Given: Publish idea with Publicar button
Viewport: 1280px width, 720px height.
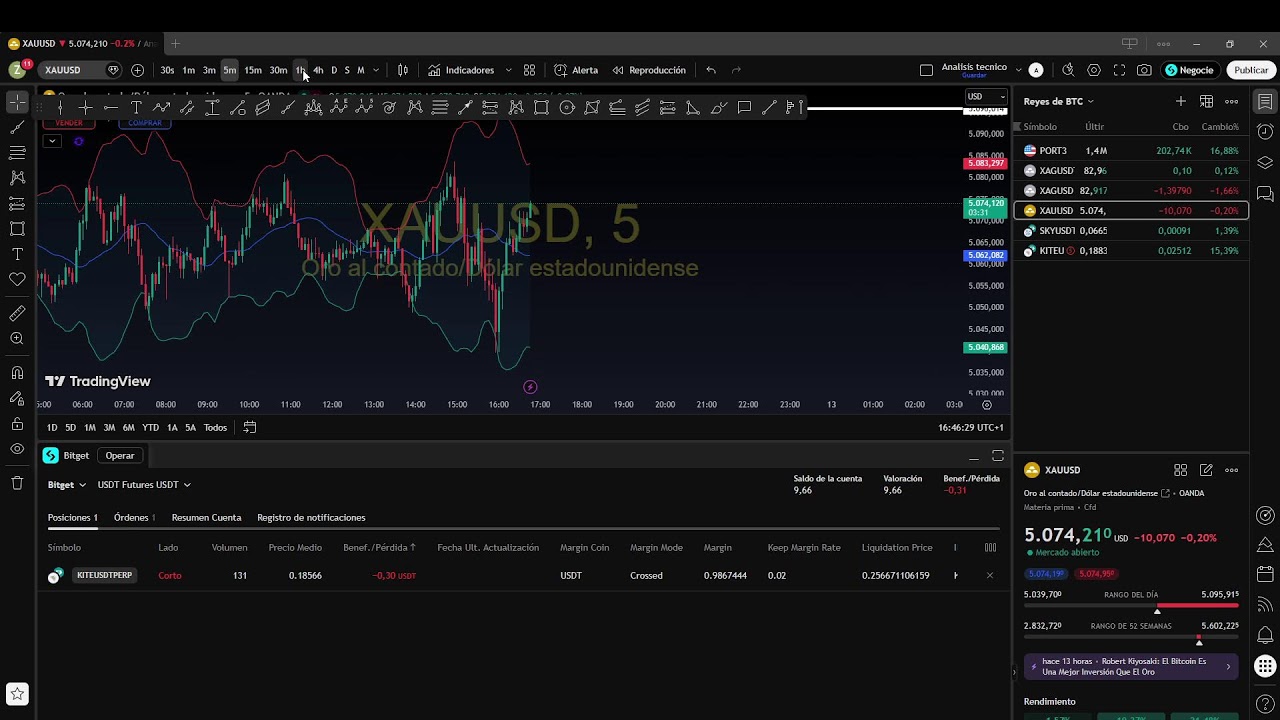Looking at the screenshot, I should (x=1251, y=70).
